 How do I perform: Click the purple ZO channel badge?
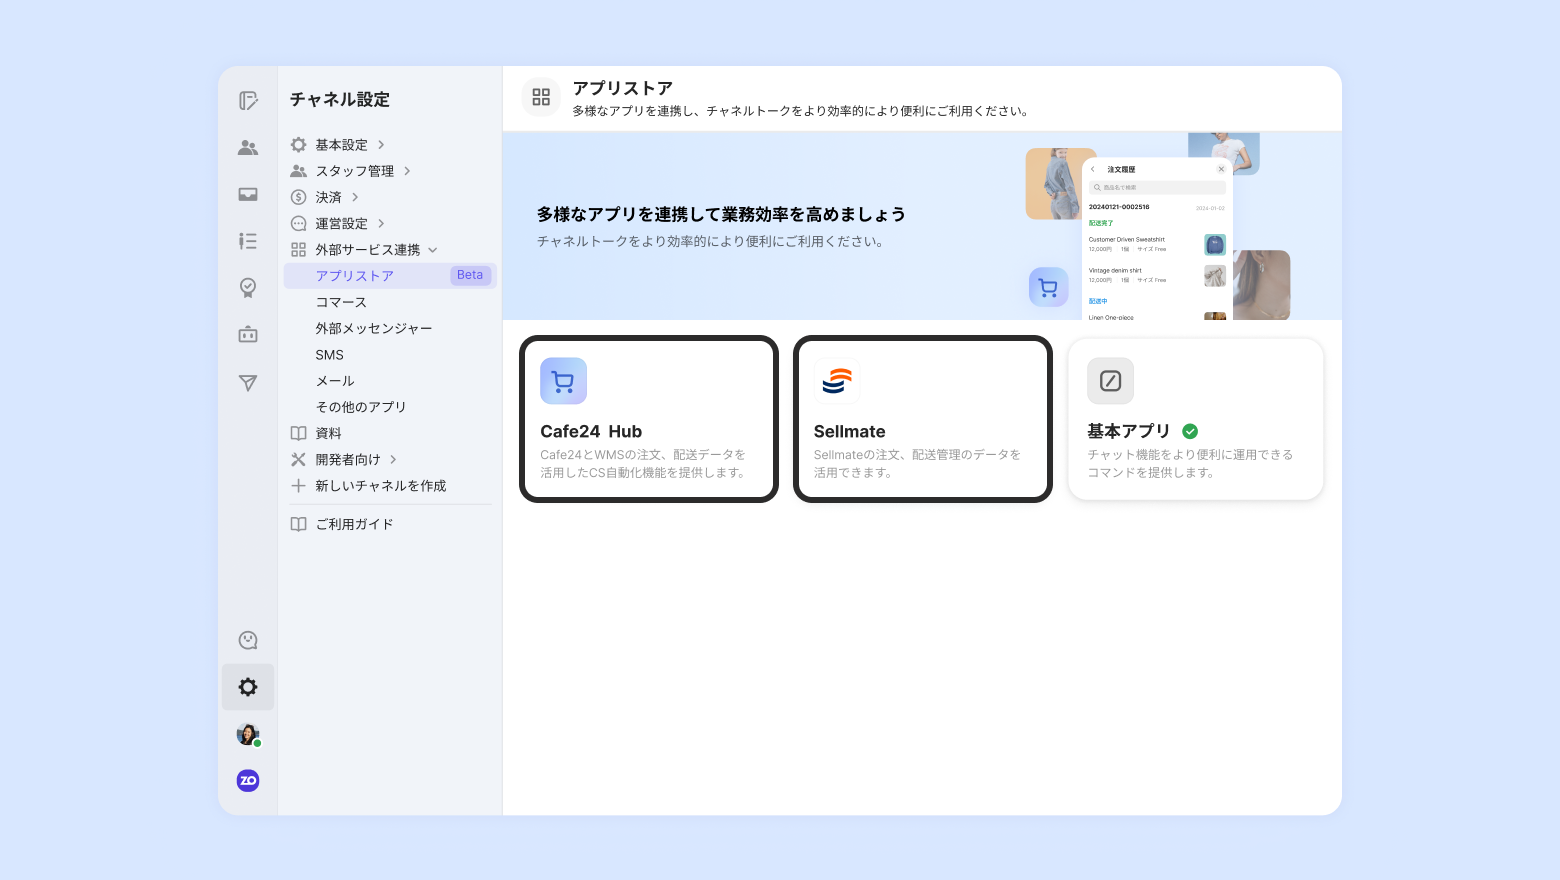tap(248, 780)
